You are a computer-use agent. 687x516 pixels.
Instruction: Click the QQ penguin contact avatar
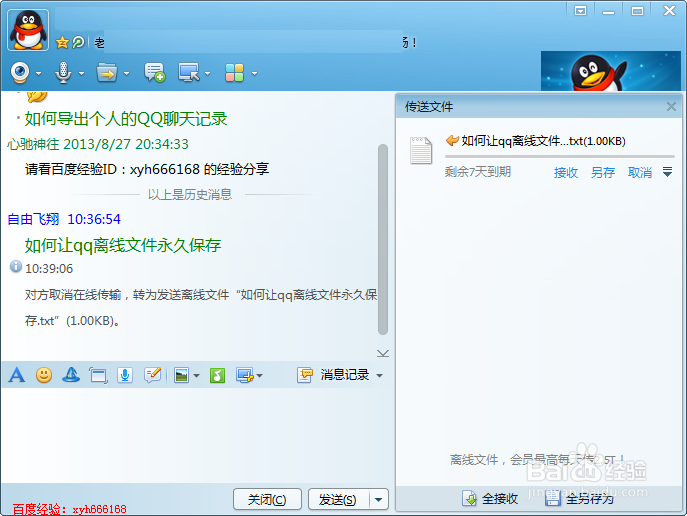(28, 30)
